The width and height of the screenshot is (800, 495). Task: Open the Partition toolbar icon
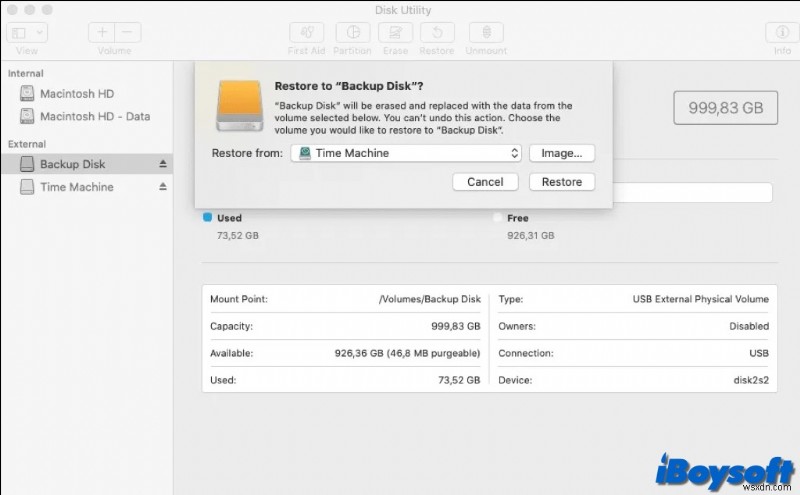coord(353,33)
